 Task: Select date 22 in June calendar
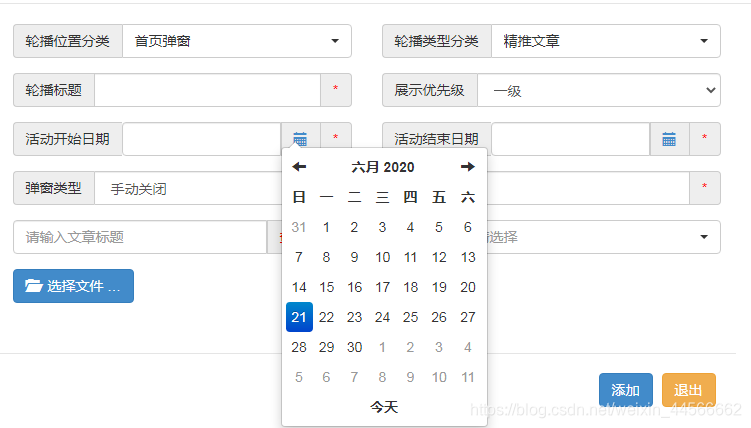coord(327,317)
